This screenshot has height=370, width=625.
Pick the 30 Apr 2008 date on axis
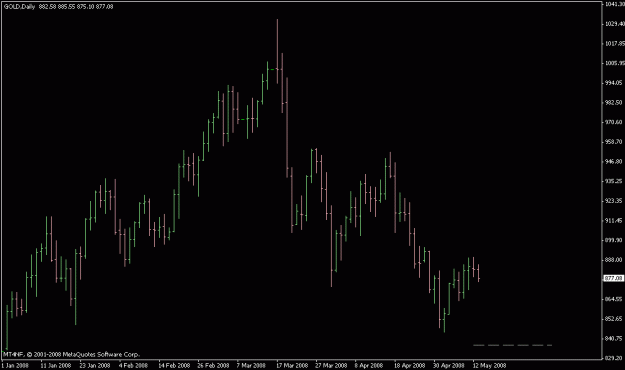tap(449, 365)
